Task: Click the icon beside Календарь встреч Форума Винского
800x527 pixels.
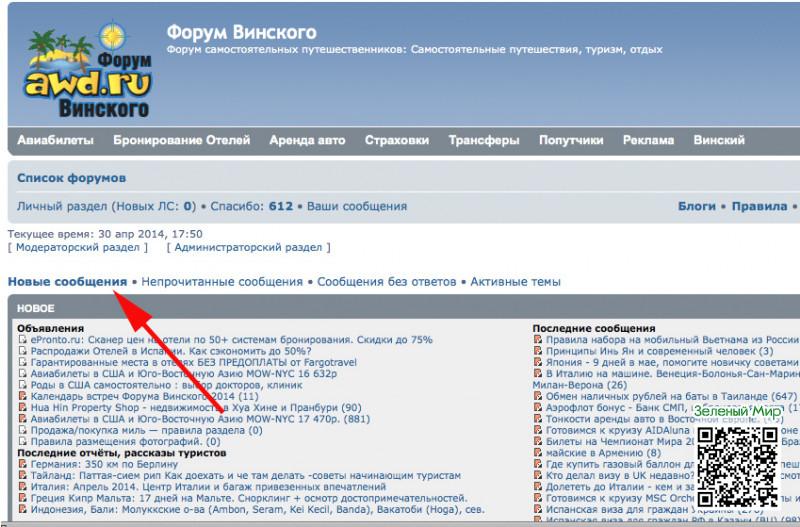Action: pyautogui.click(x=23, y=396)
